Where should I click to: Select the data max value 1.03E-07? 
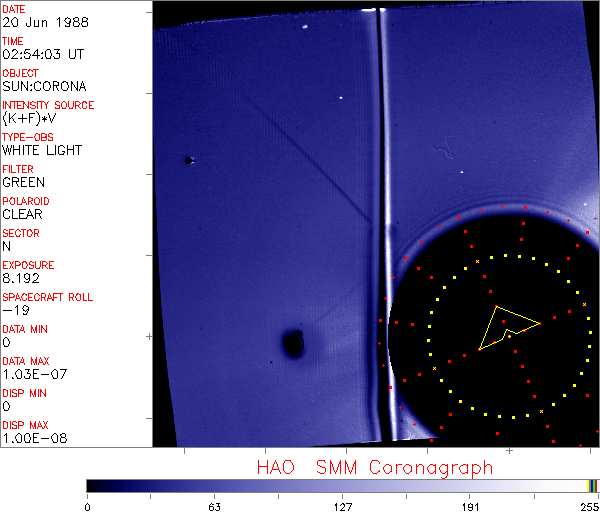coord(30,374)
